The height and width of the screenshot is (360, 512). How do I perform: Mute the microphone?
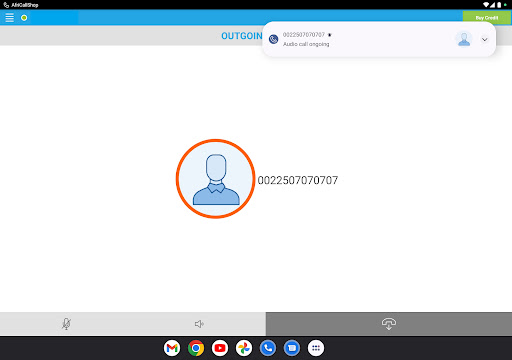pyautogui.click(x=66, y=324)
